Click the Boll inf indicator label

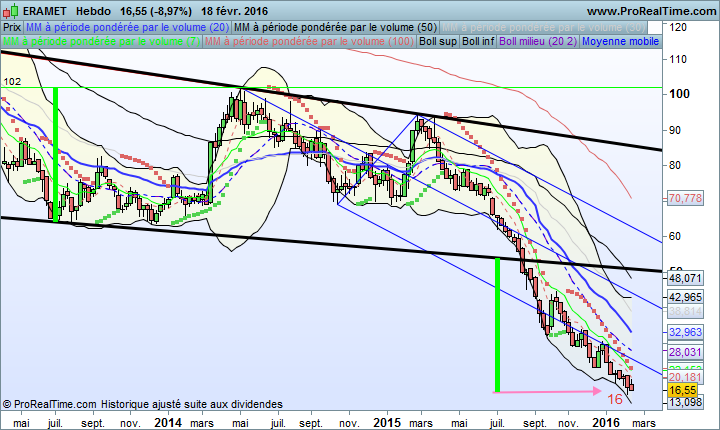(478, 41)
